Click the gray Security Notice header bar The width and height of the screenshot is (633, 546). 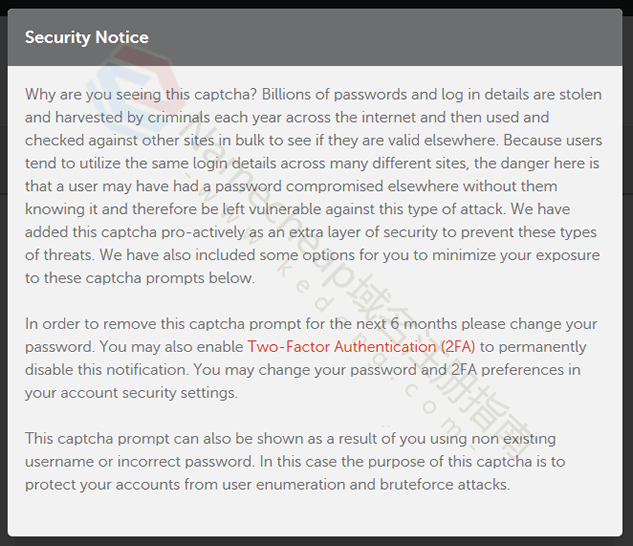[315, 37]
